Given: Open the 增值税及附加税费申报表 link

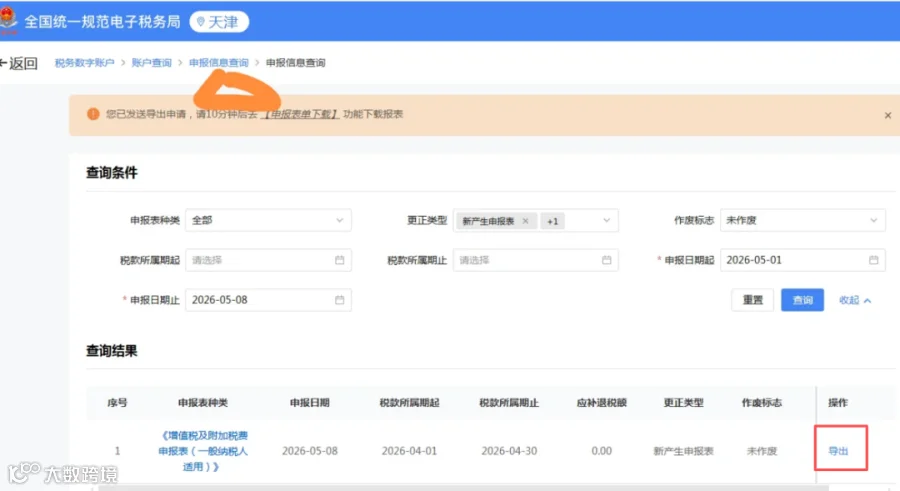Looking at the screenshot, I should [x=203, y=451].
